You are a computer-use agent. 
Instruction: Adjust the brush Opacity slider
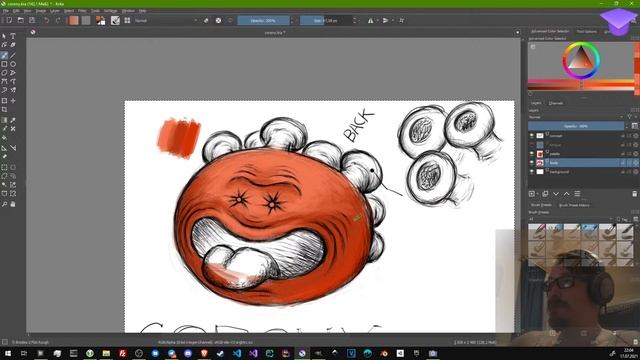(x=263, y=20)
